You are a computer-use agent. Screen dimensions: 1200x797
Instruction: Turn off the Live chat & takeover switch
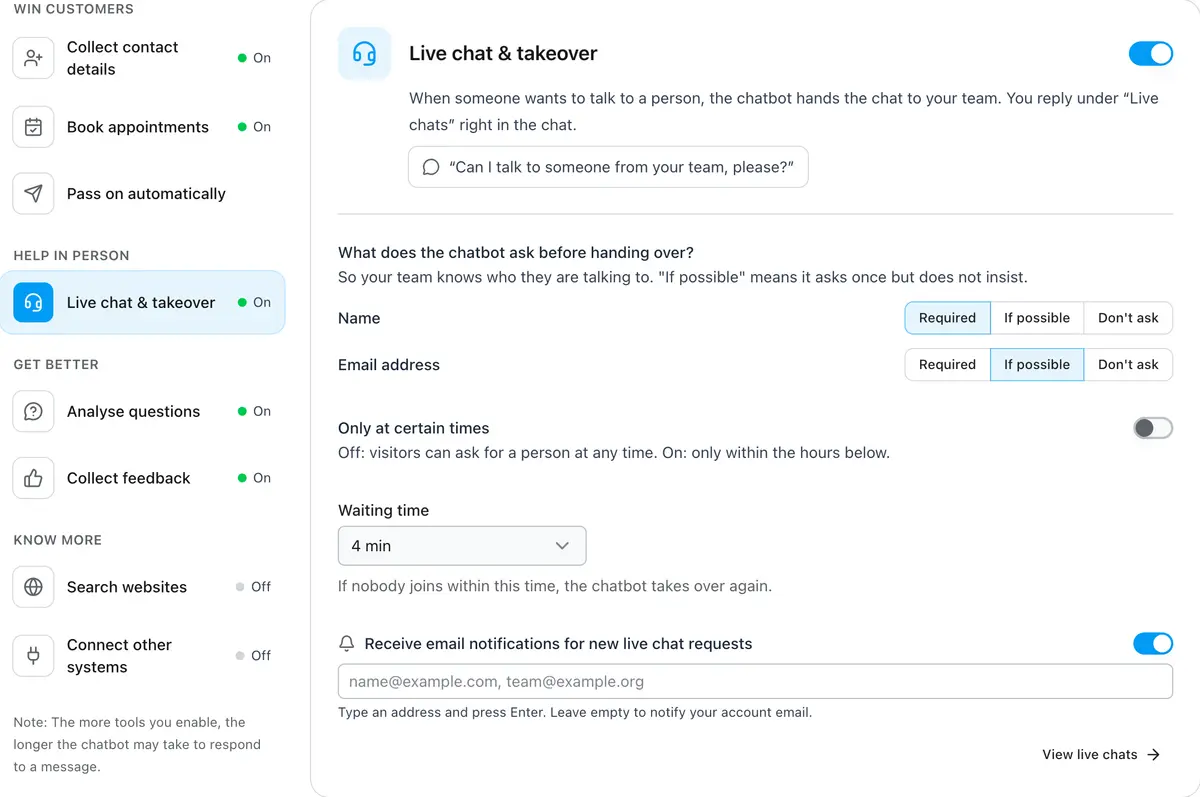point(1151,54)
